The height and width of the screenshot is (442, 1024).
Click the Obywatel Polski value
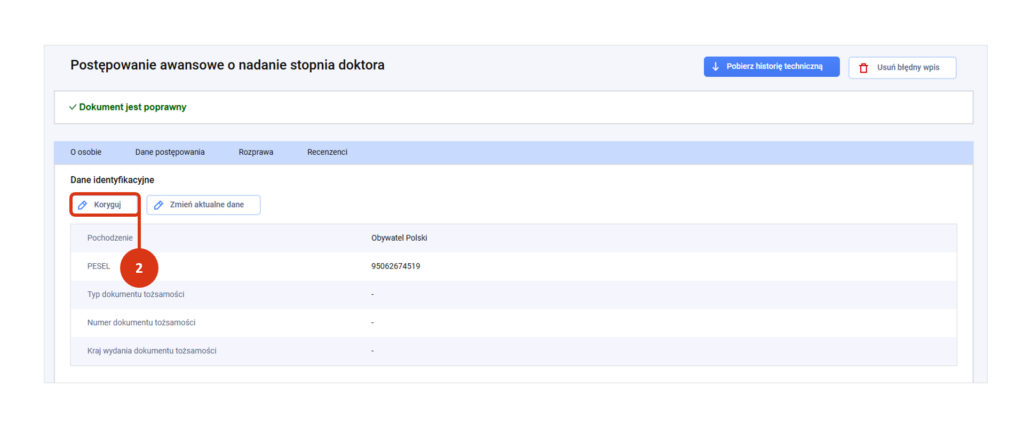[x=400, y=238]
